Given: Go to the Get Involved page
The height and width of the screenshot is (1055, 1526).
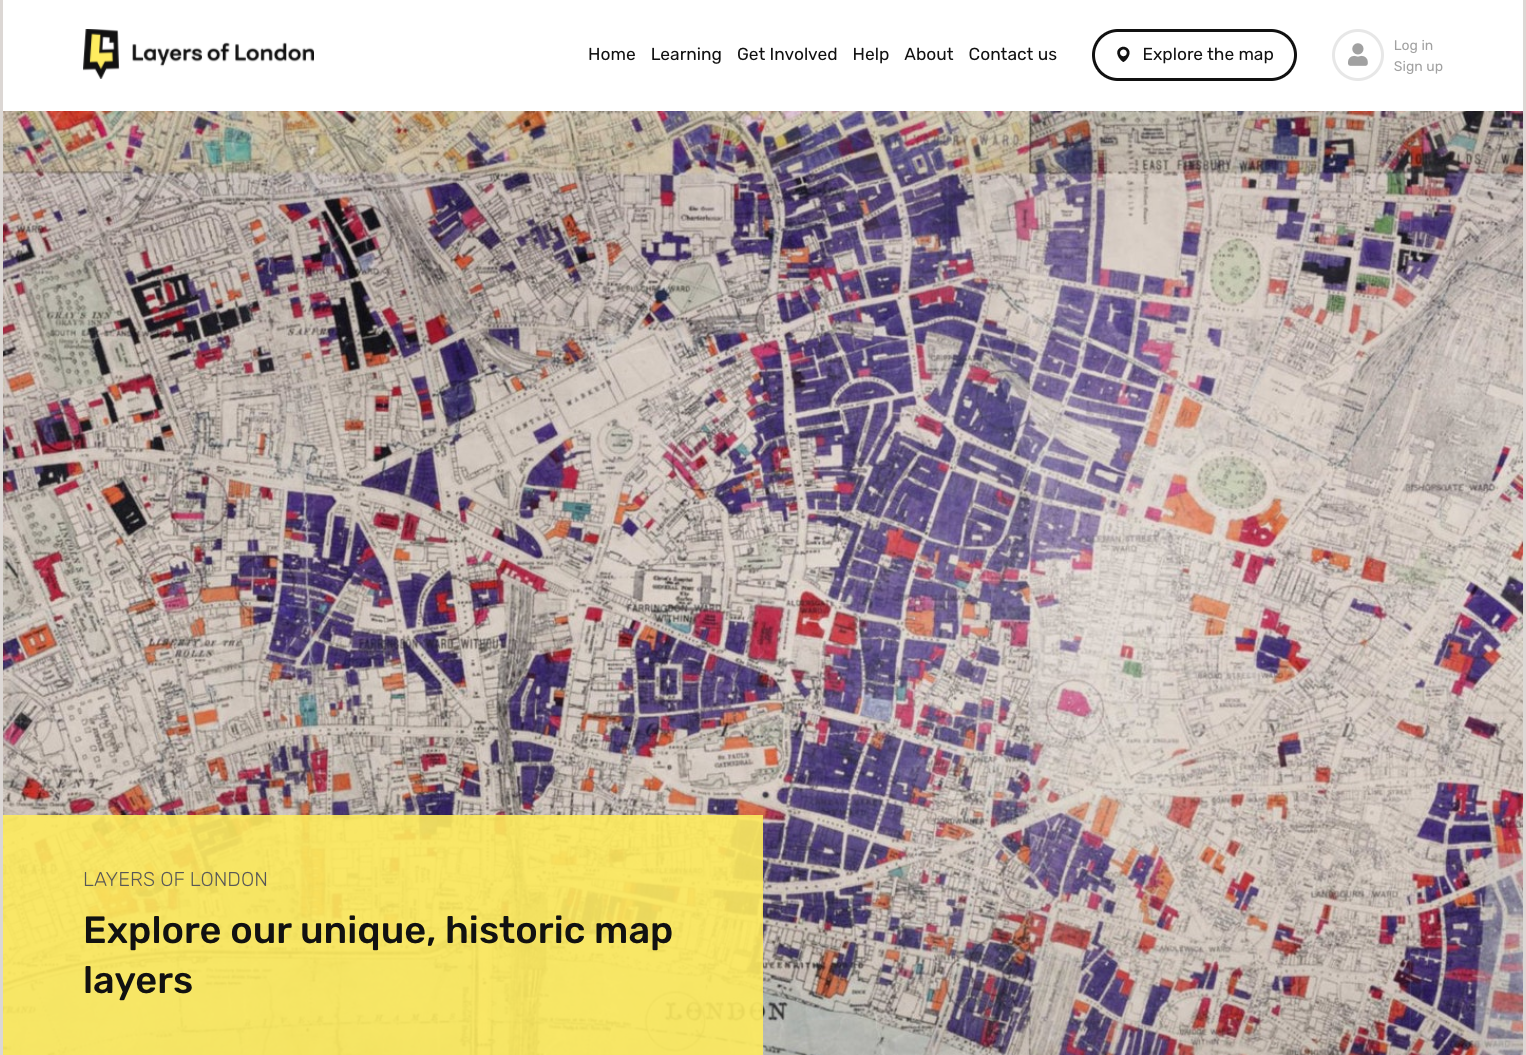Looking at the screenshot, I should 787,54.
